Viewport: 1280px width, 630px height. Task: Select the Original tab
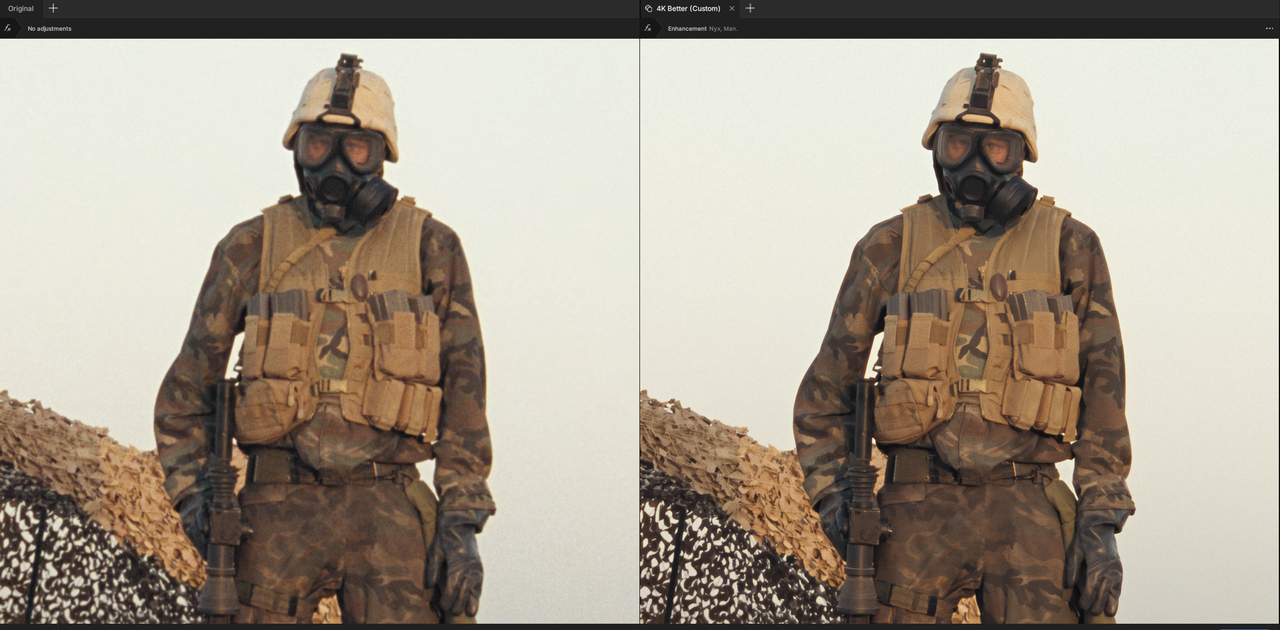coord(21,8)
